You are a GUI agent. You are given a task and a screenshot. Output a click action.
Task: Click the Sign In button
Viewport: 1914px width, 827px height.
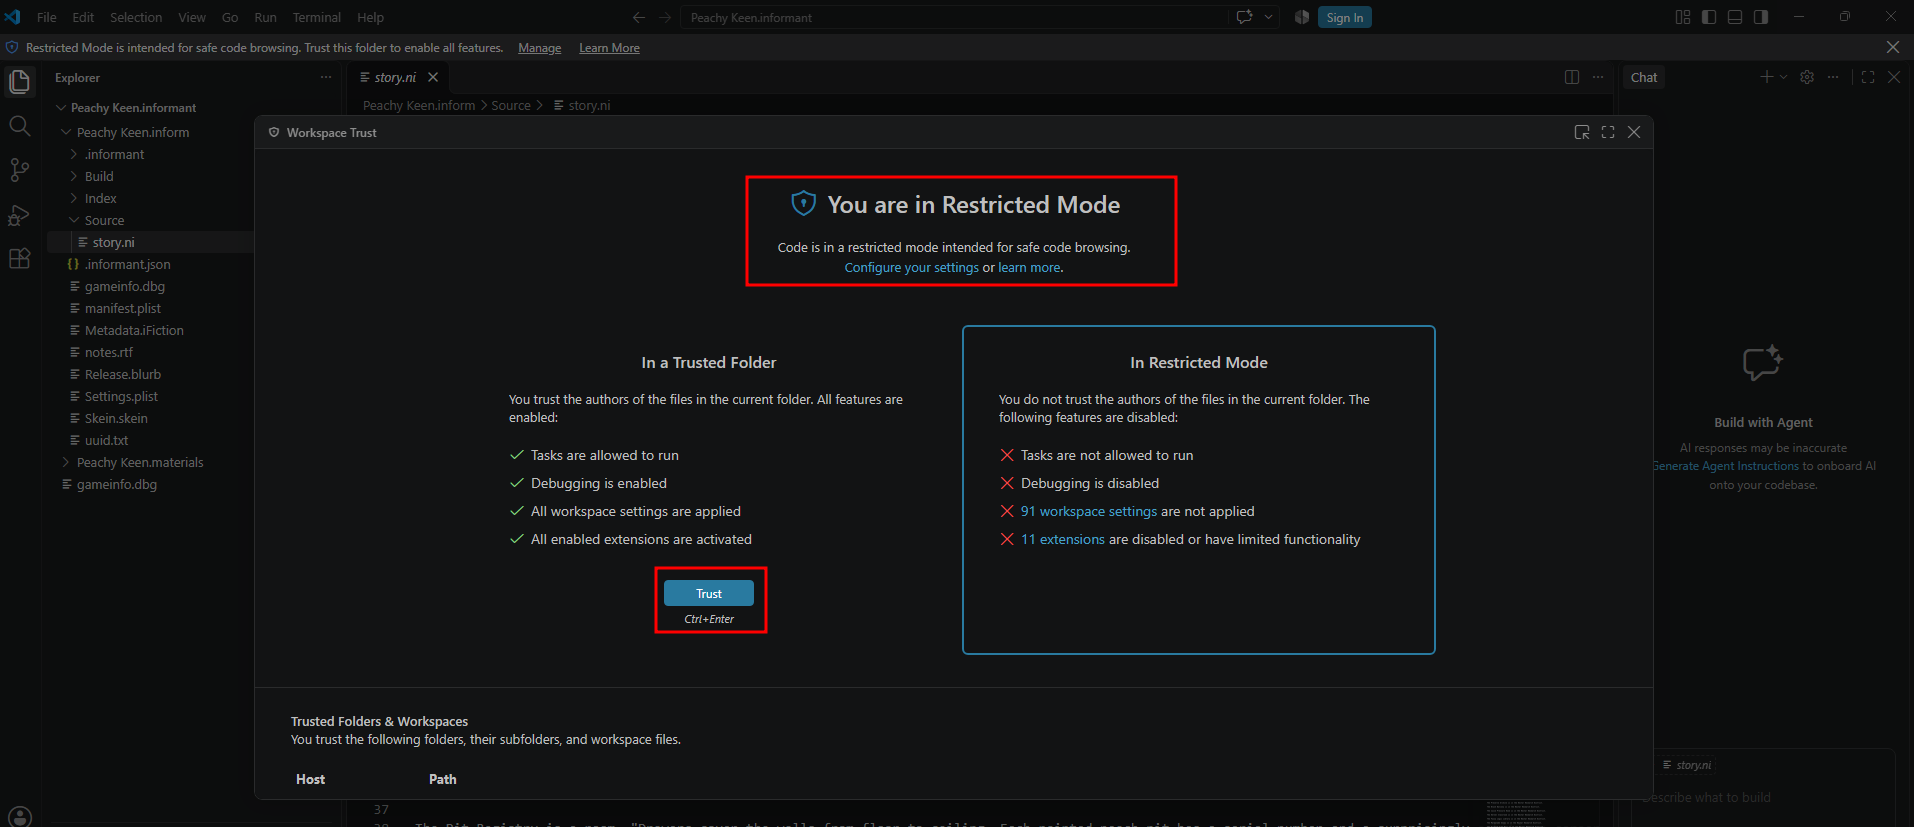(1344, 17)
